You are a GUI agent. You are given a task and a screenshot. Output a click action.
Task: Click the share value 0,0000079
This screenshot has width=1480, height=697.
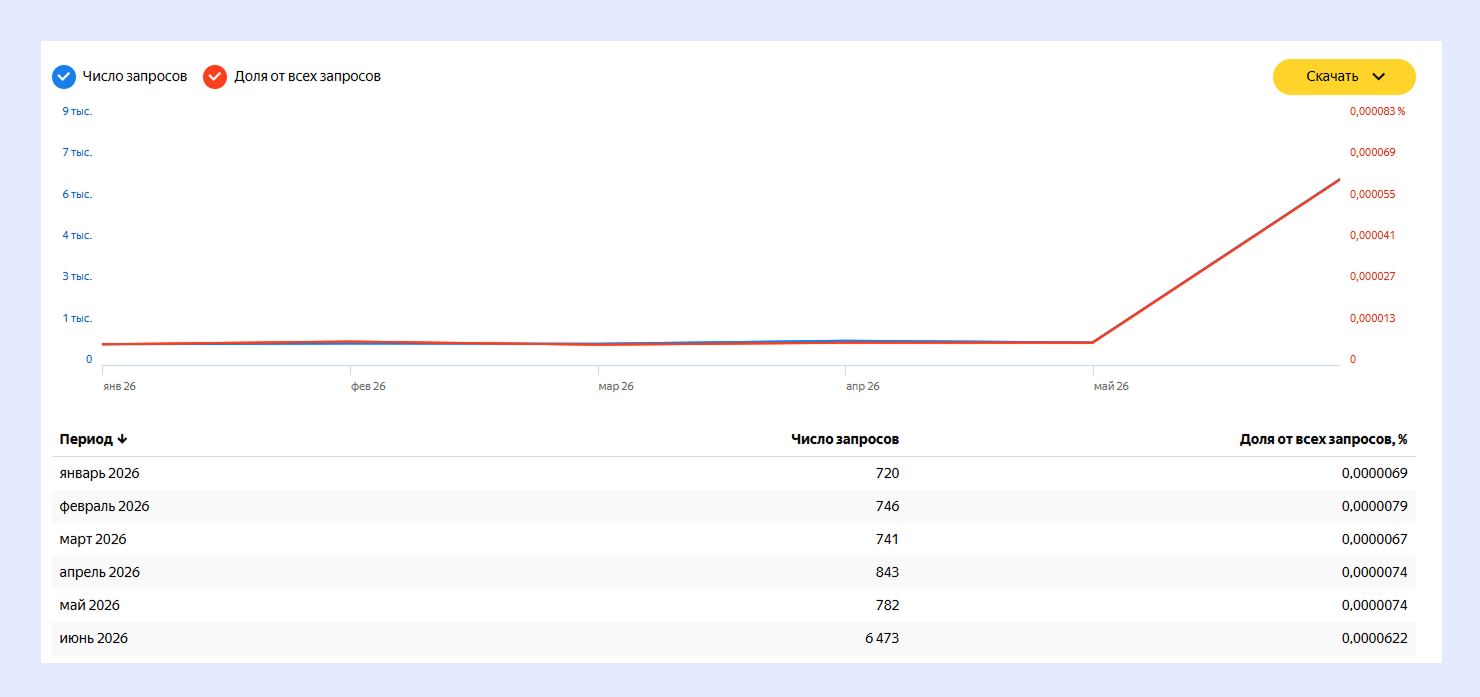[x=1374, y=506]
